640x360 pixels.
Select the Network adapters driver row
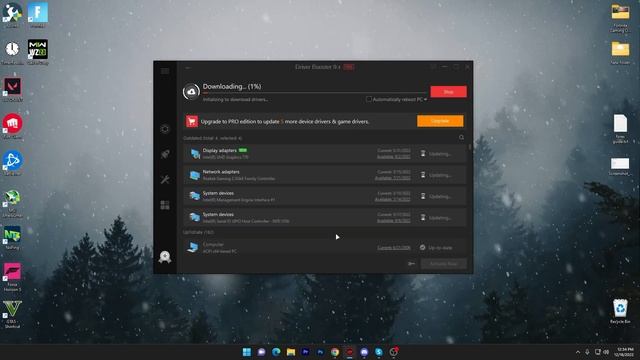click(x=324, y=175)
